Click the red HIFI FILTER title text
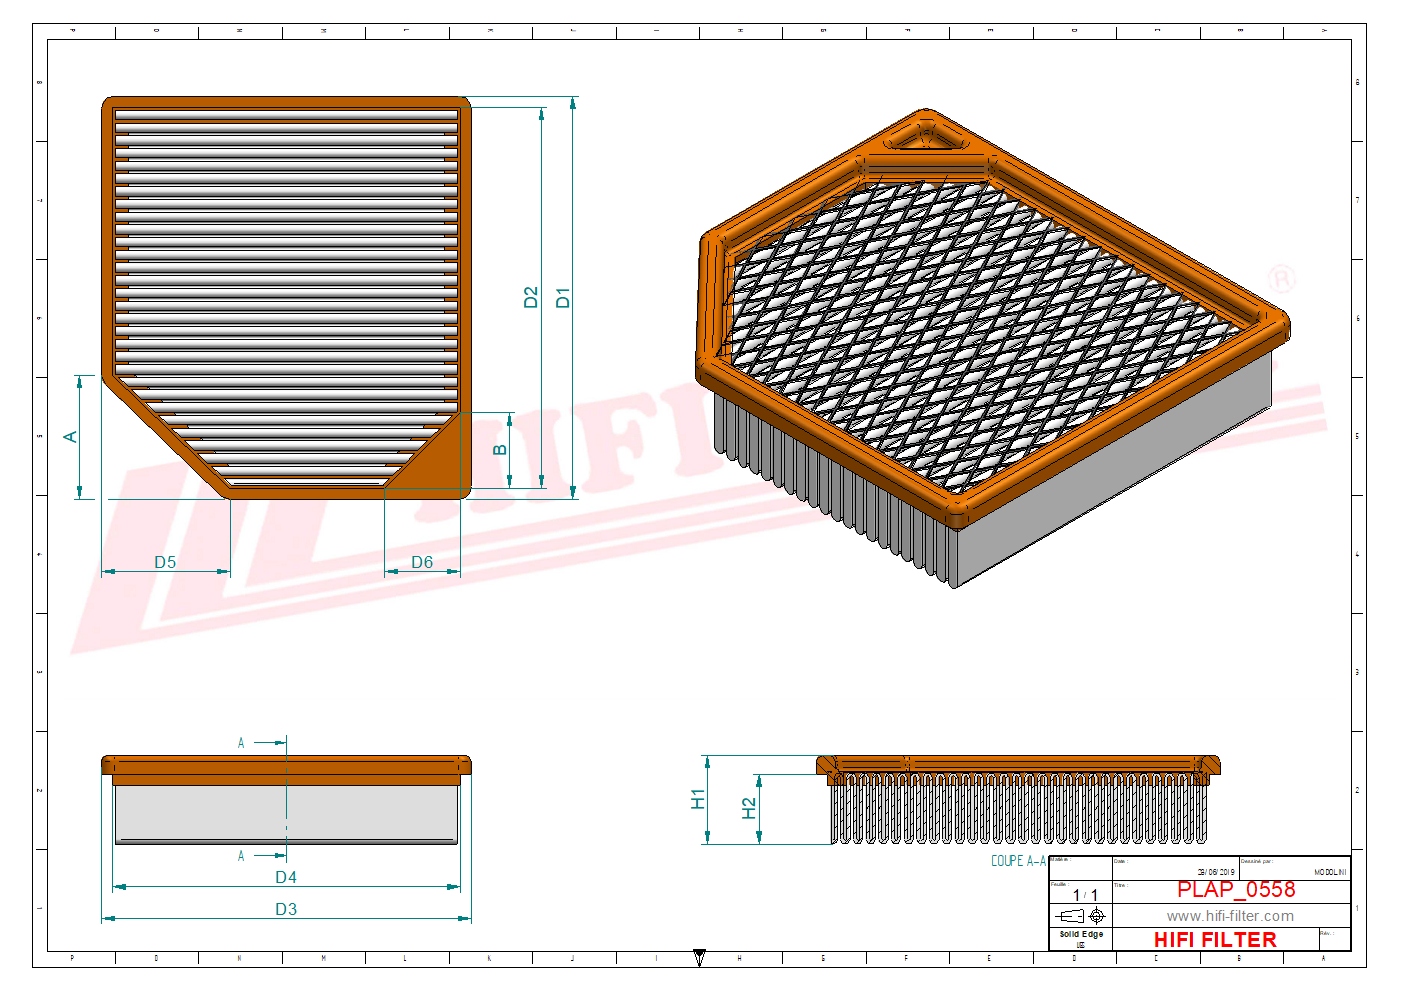 tap(1215, 940)
